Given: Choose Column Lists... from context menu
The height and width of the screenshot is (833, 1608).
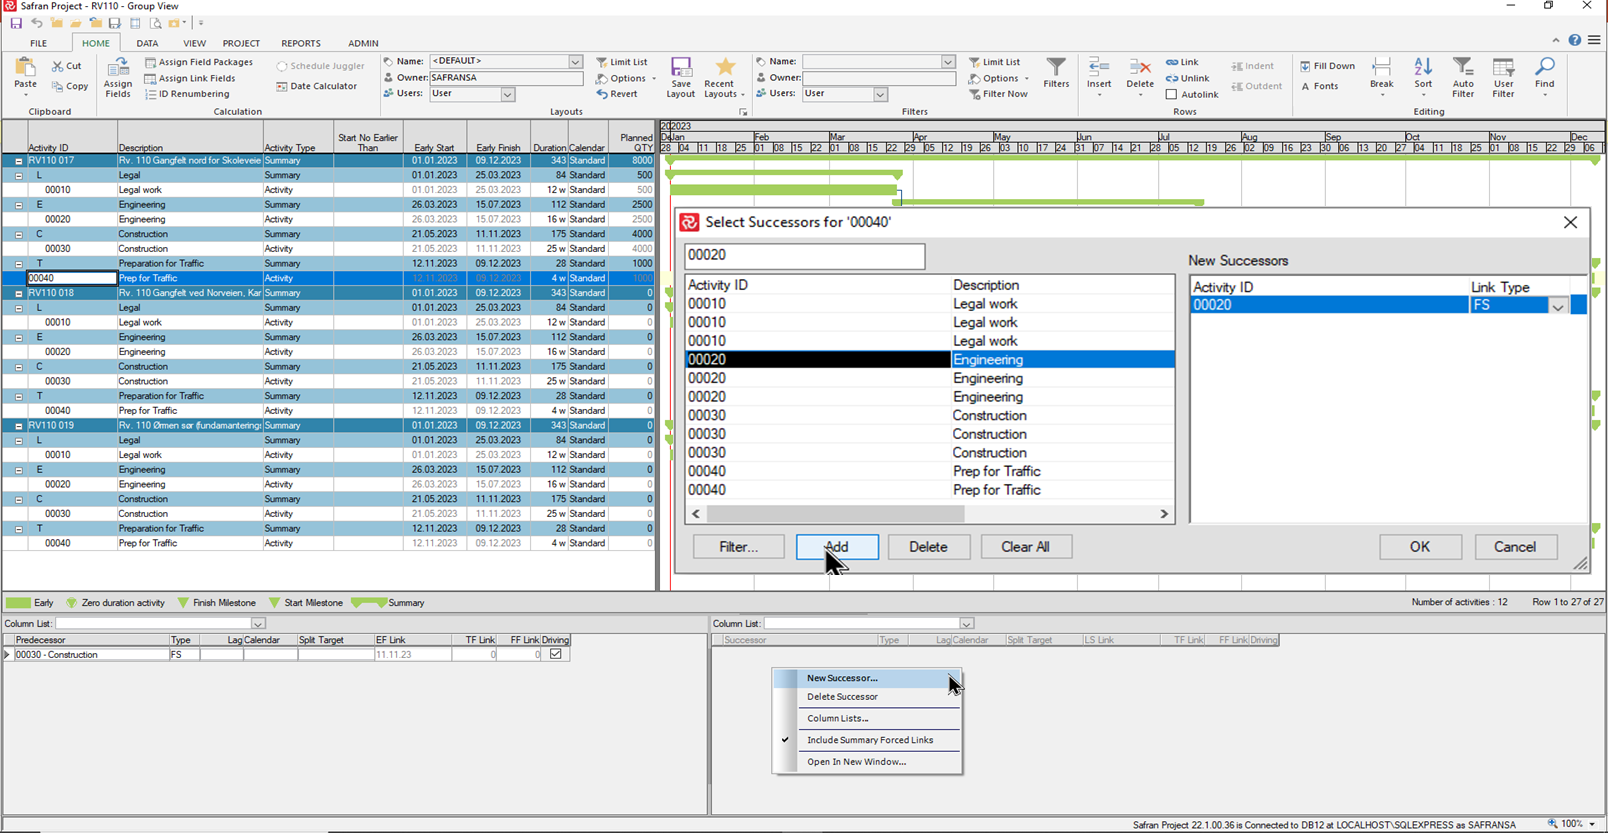Looking at the screenshot, I should pos(867,718).
